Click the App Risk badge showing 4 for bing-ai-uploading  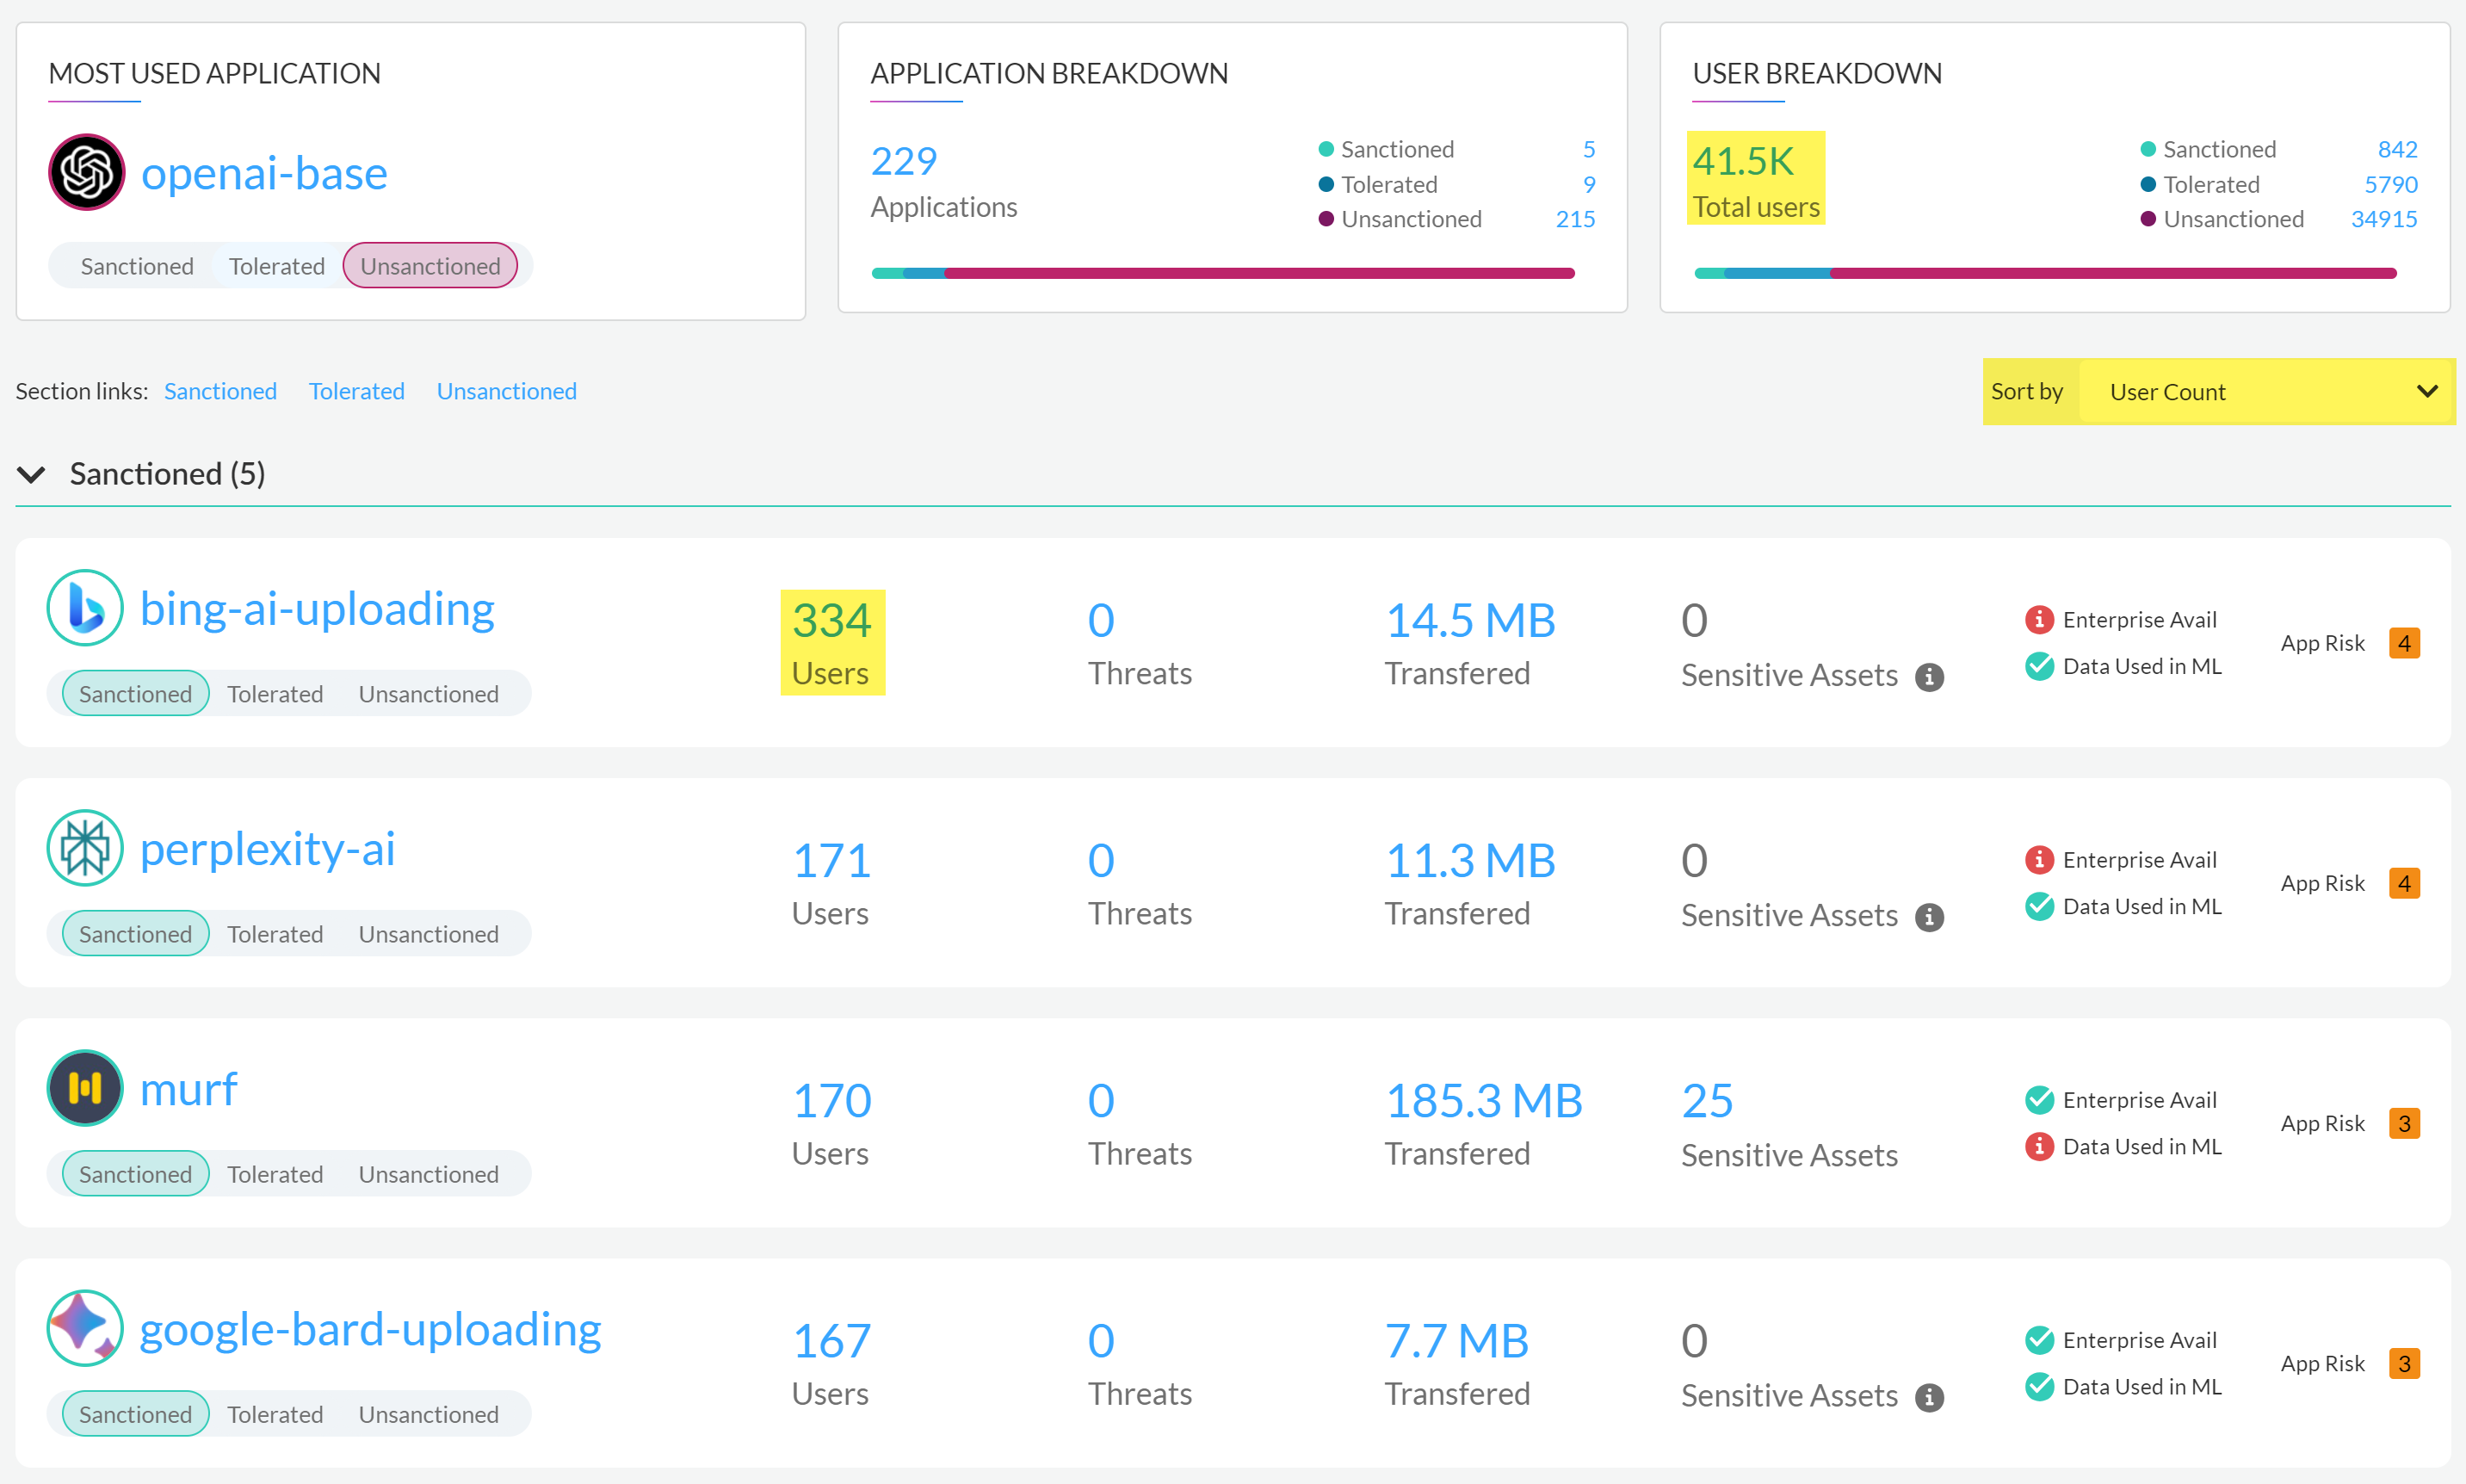coord(2405,643)
